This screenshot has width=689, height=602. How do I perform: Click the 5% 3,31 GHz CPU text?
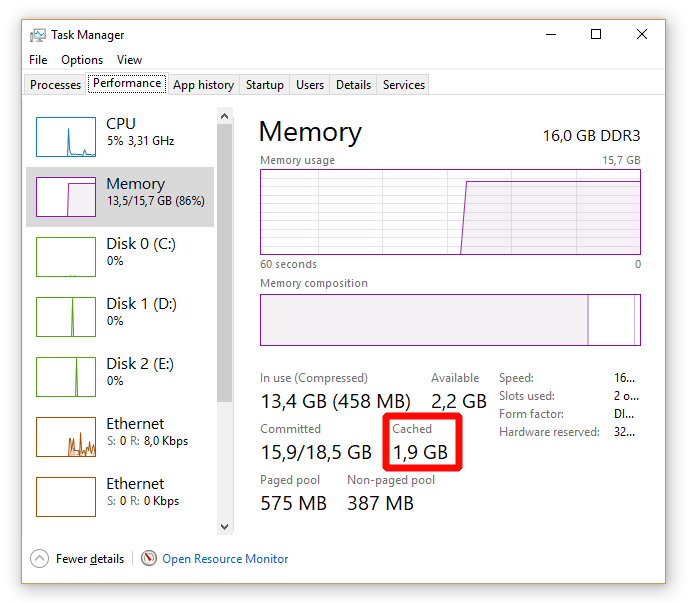pos(141,141)
